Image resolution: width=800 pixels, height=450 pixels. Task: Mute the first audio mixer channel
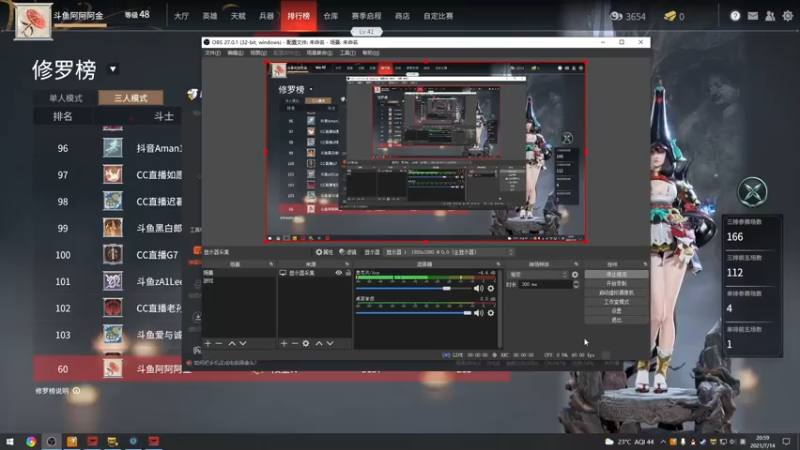478,288
